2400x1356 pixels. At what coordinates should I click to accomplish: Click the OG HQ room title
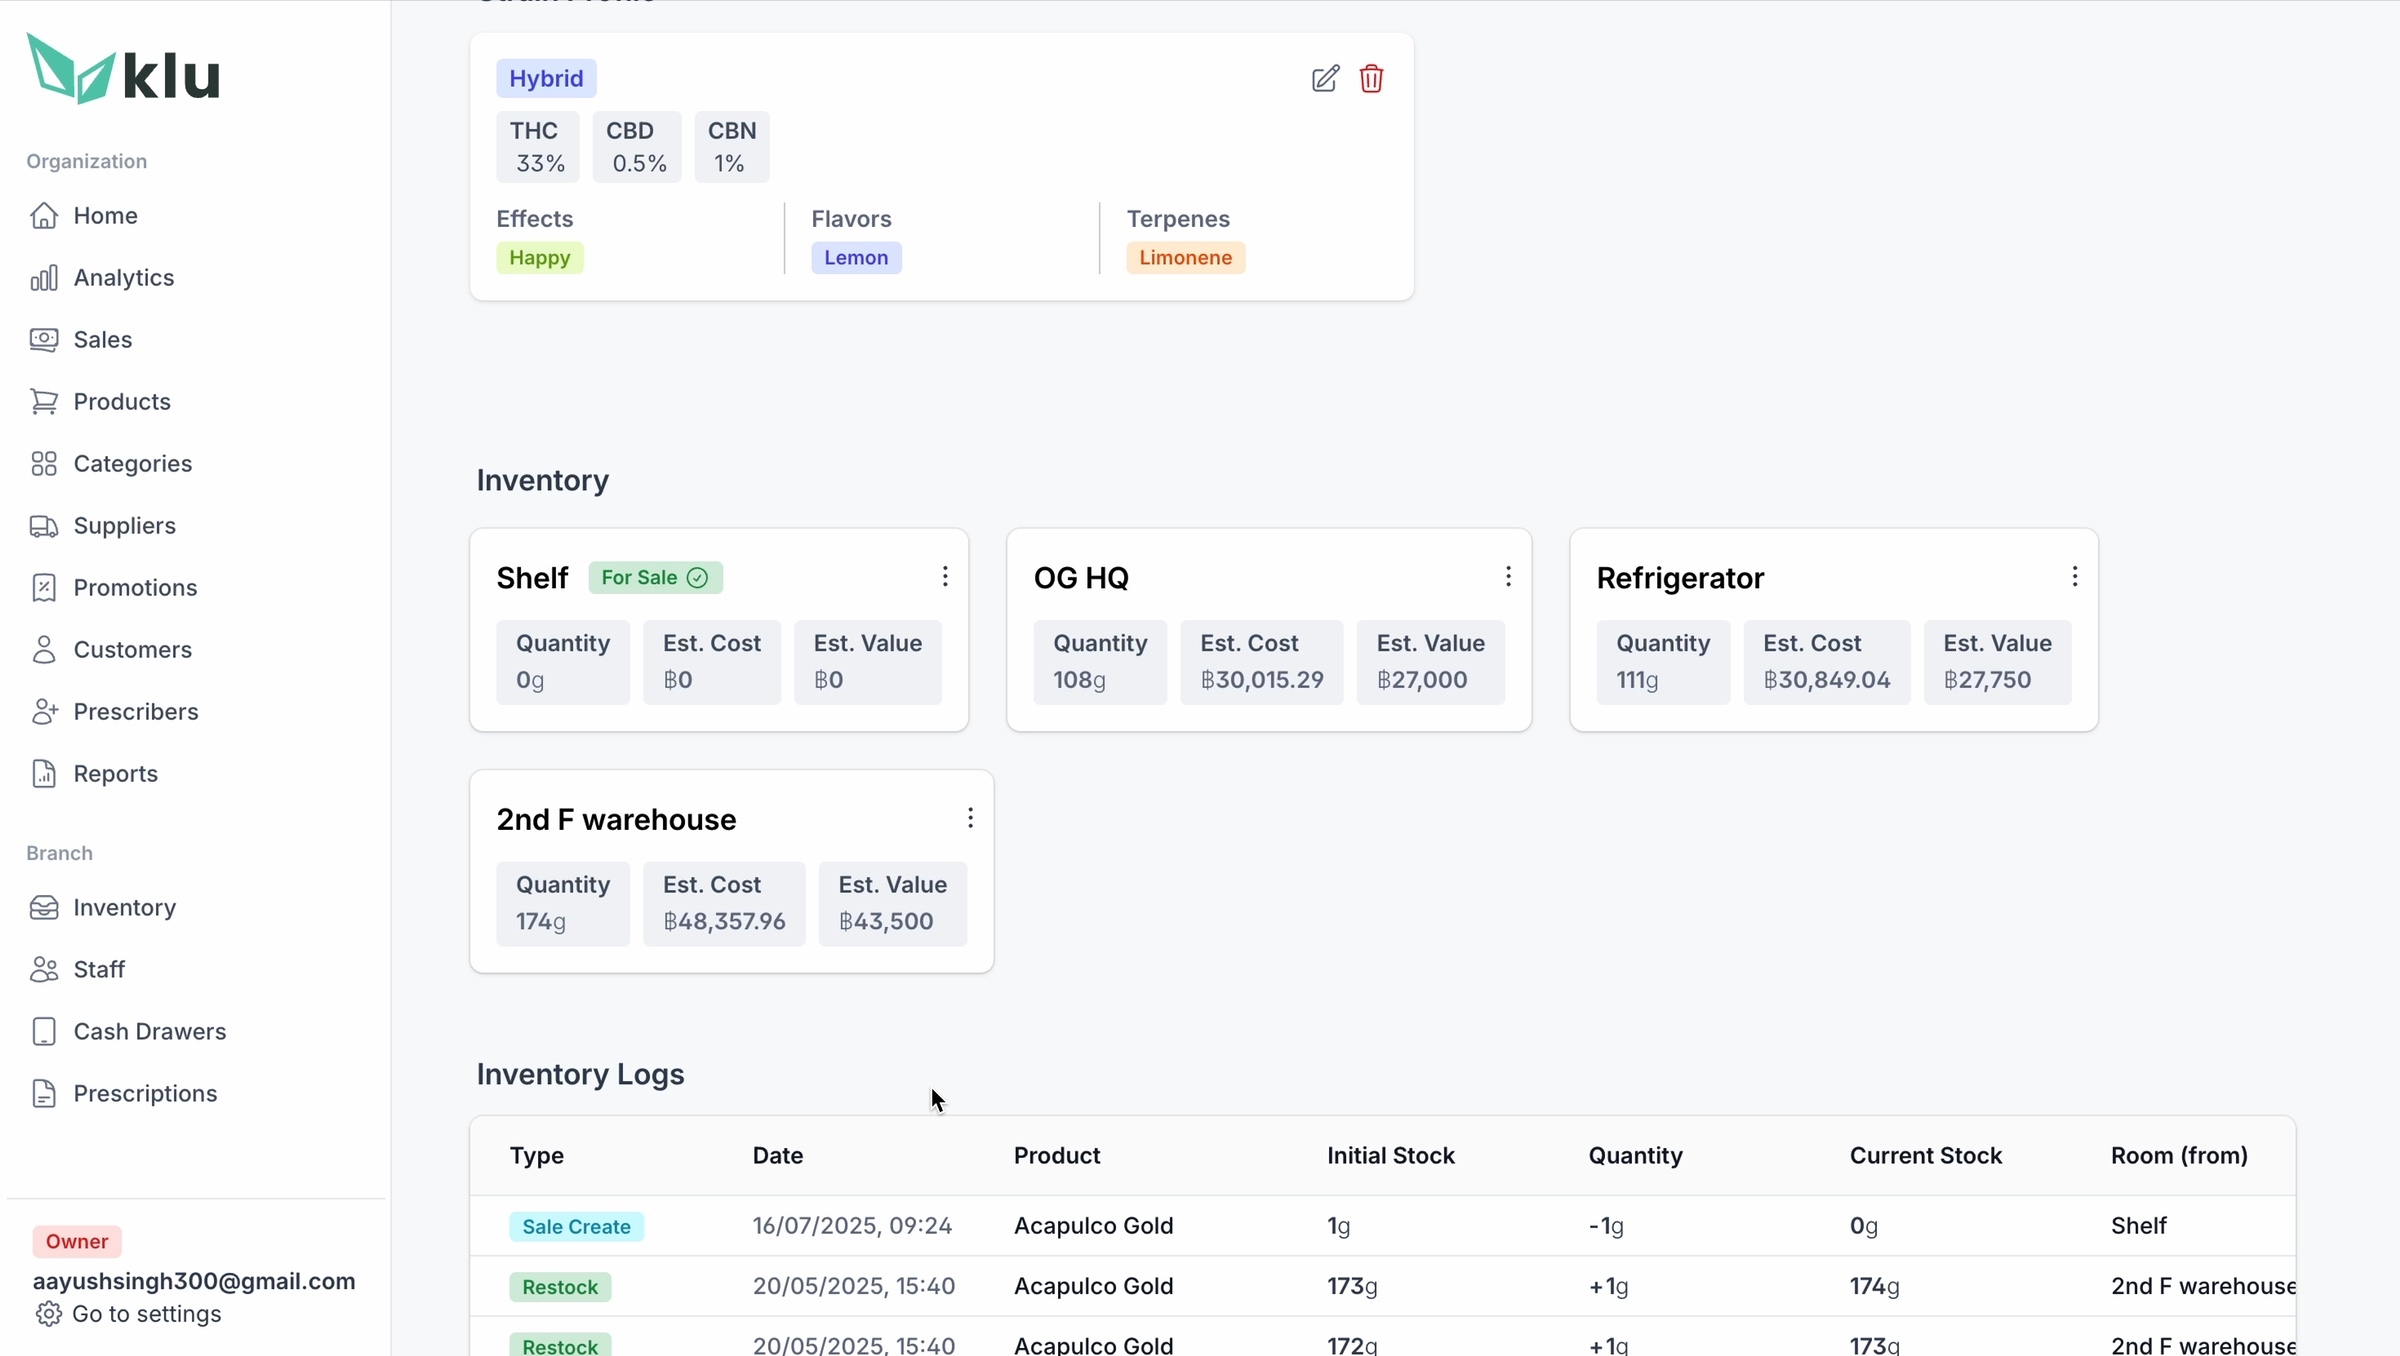click(x=1081, y=578)
